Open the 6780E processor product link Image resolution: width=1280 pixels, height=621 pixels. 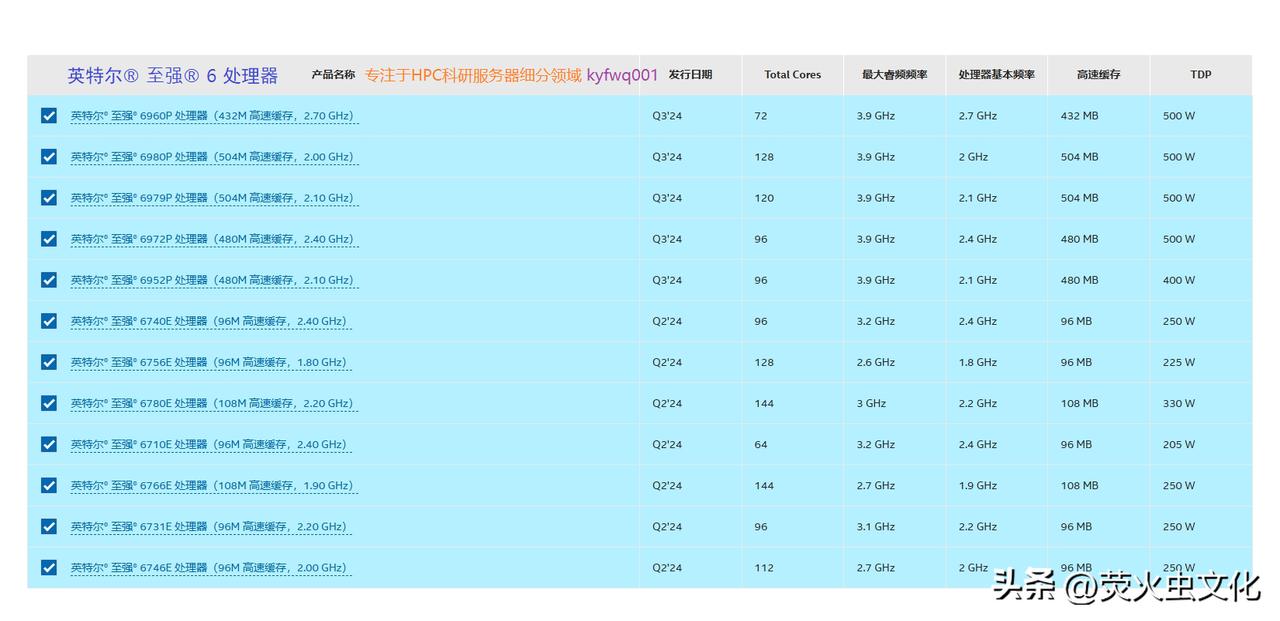(214, 403)
